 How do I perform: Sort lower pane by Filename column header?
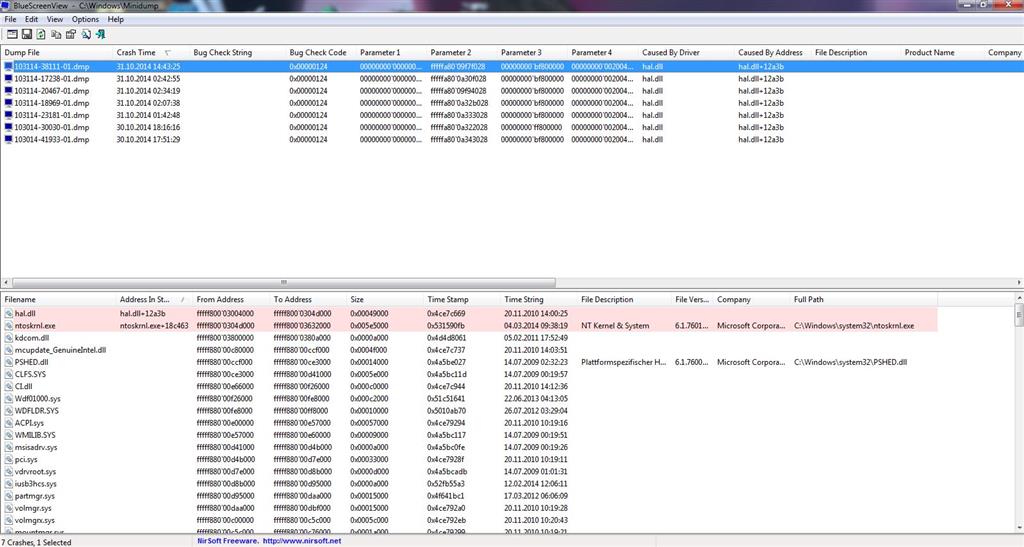pyautogui.click(x=58, y=300)
